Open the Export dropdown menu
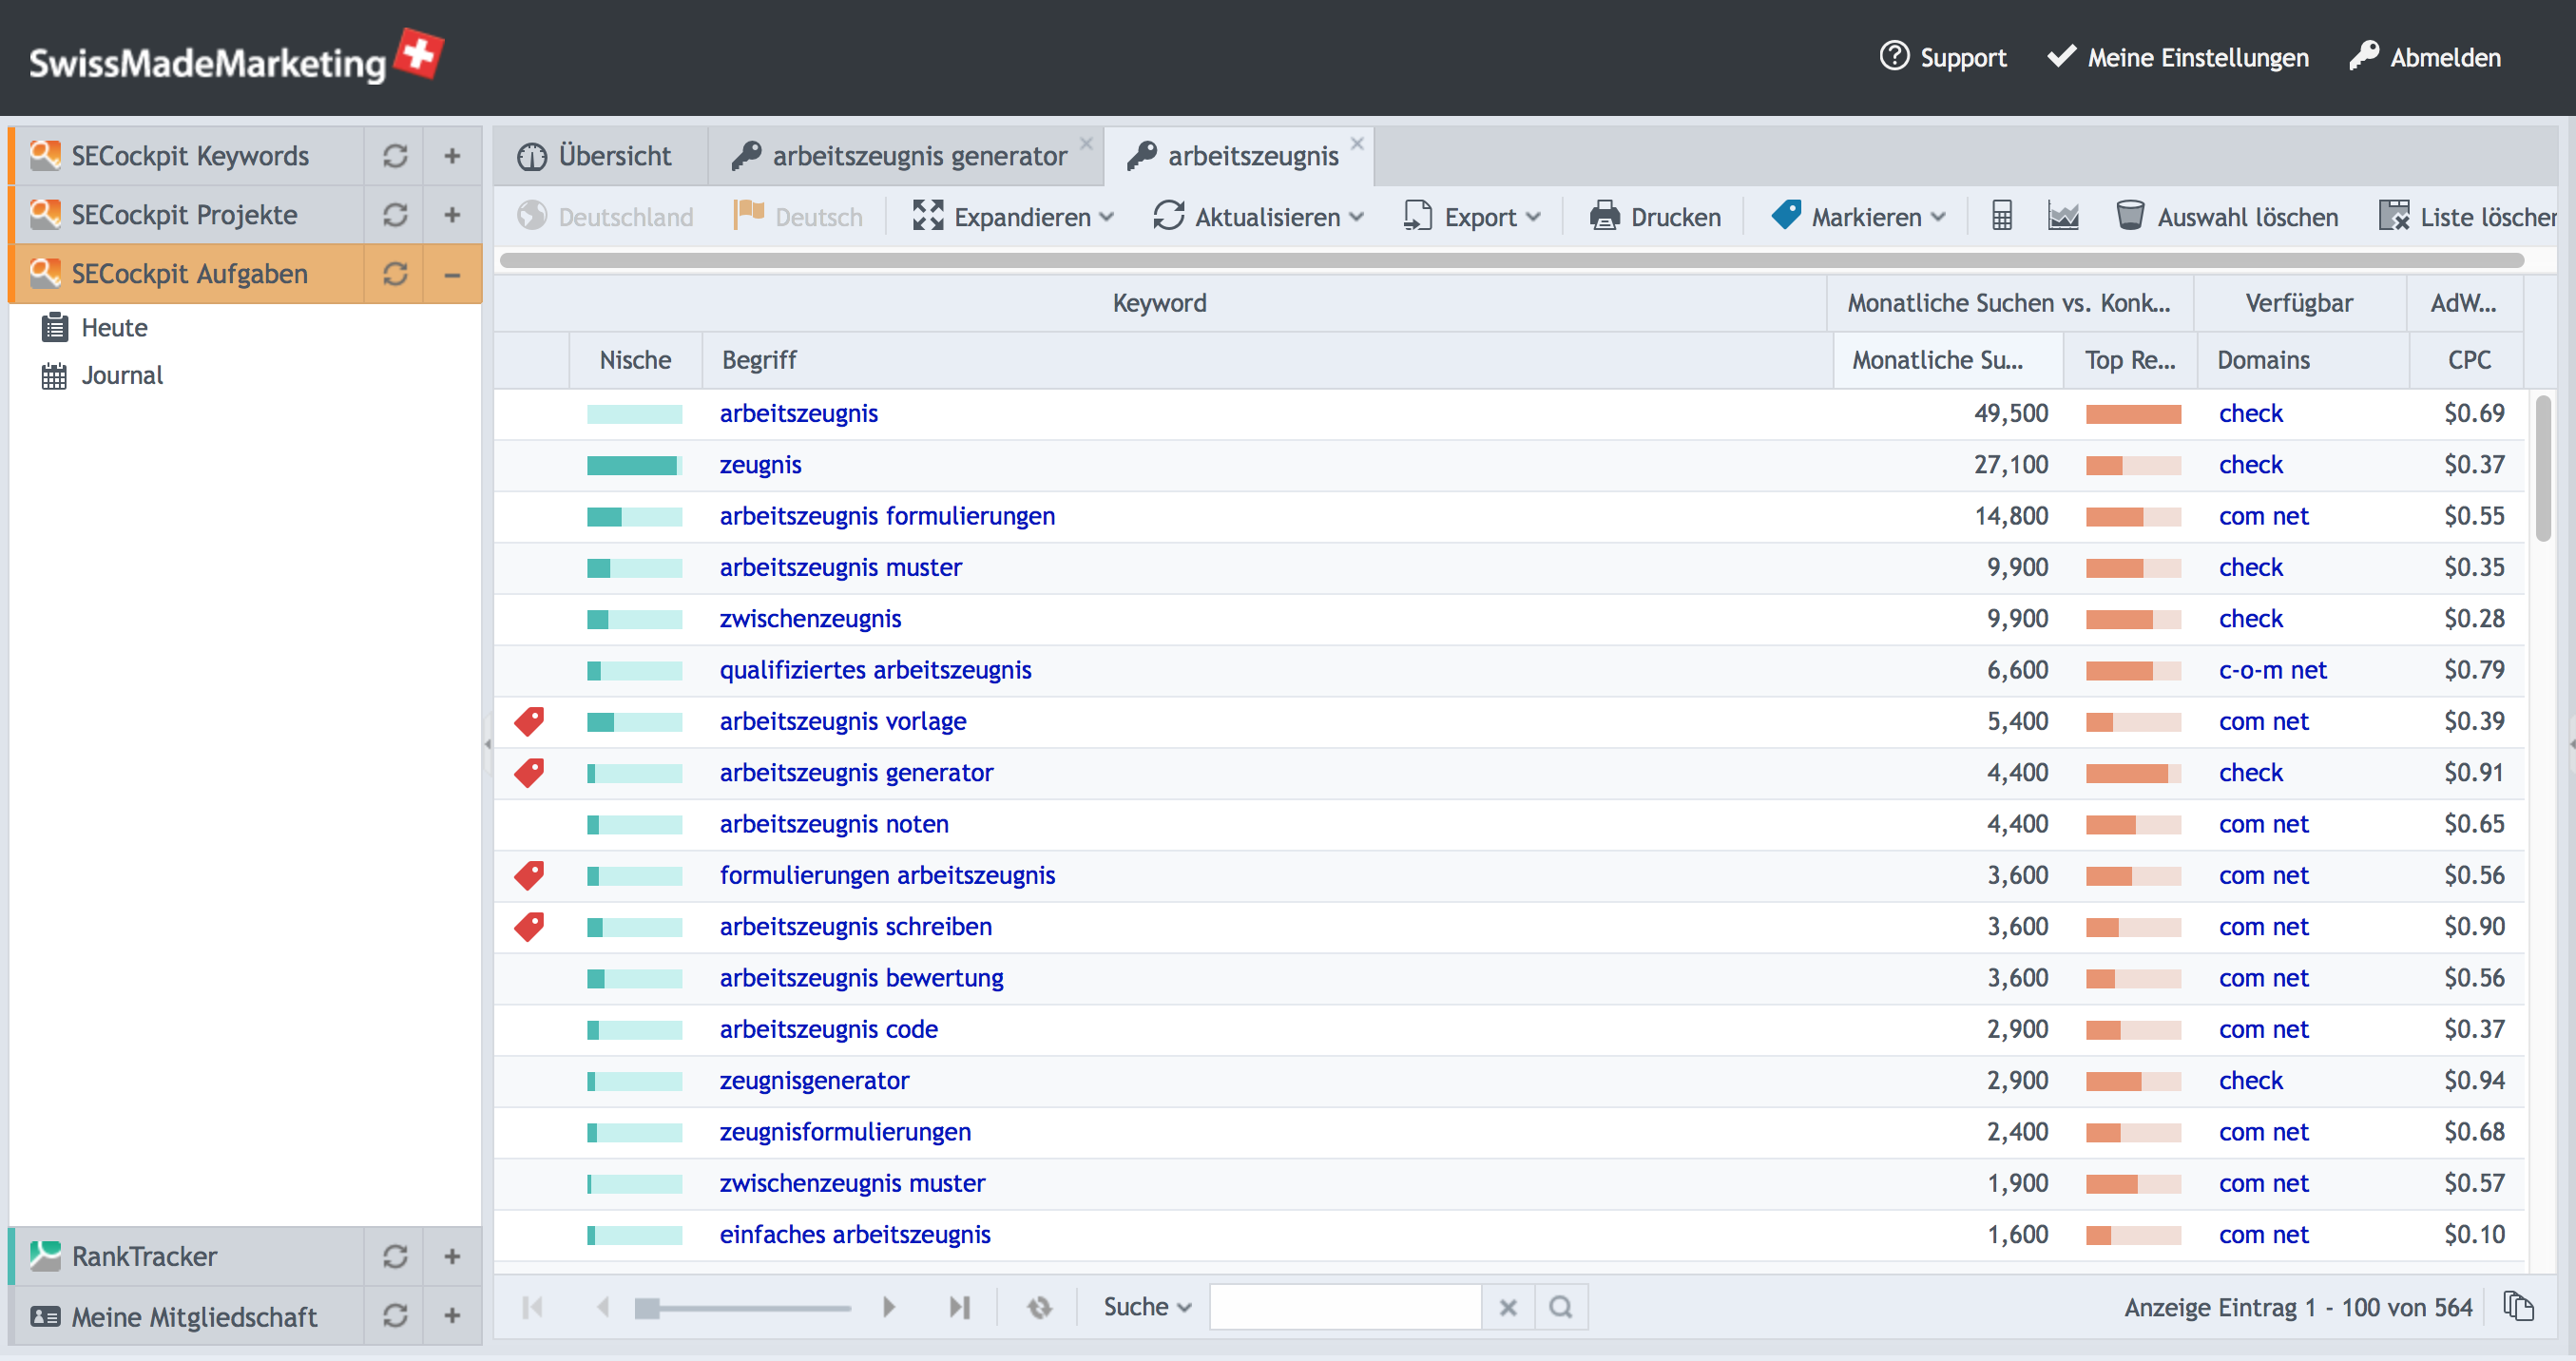The width and height of the screenshot is (2576, 1361). tap(1472, 216)
